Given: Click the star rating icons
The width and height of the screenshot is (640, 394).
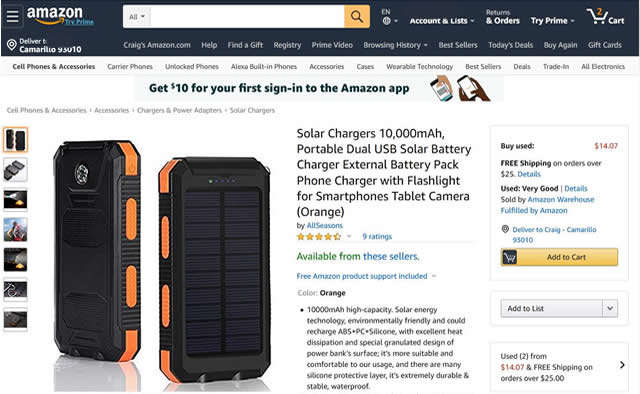Looking at the screenshot, I should 319,236.
